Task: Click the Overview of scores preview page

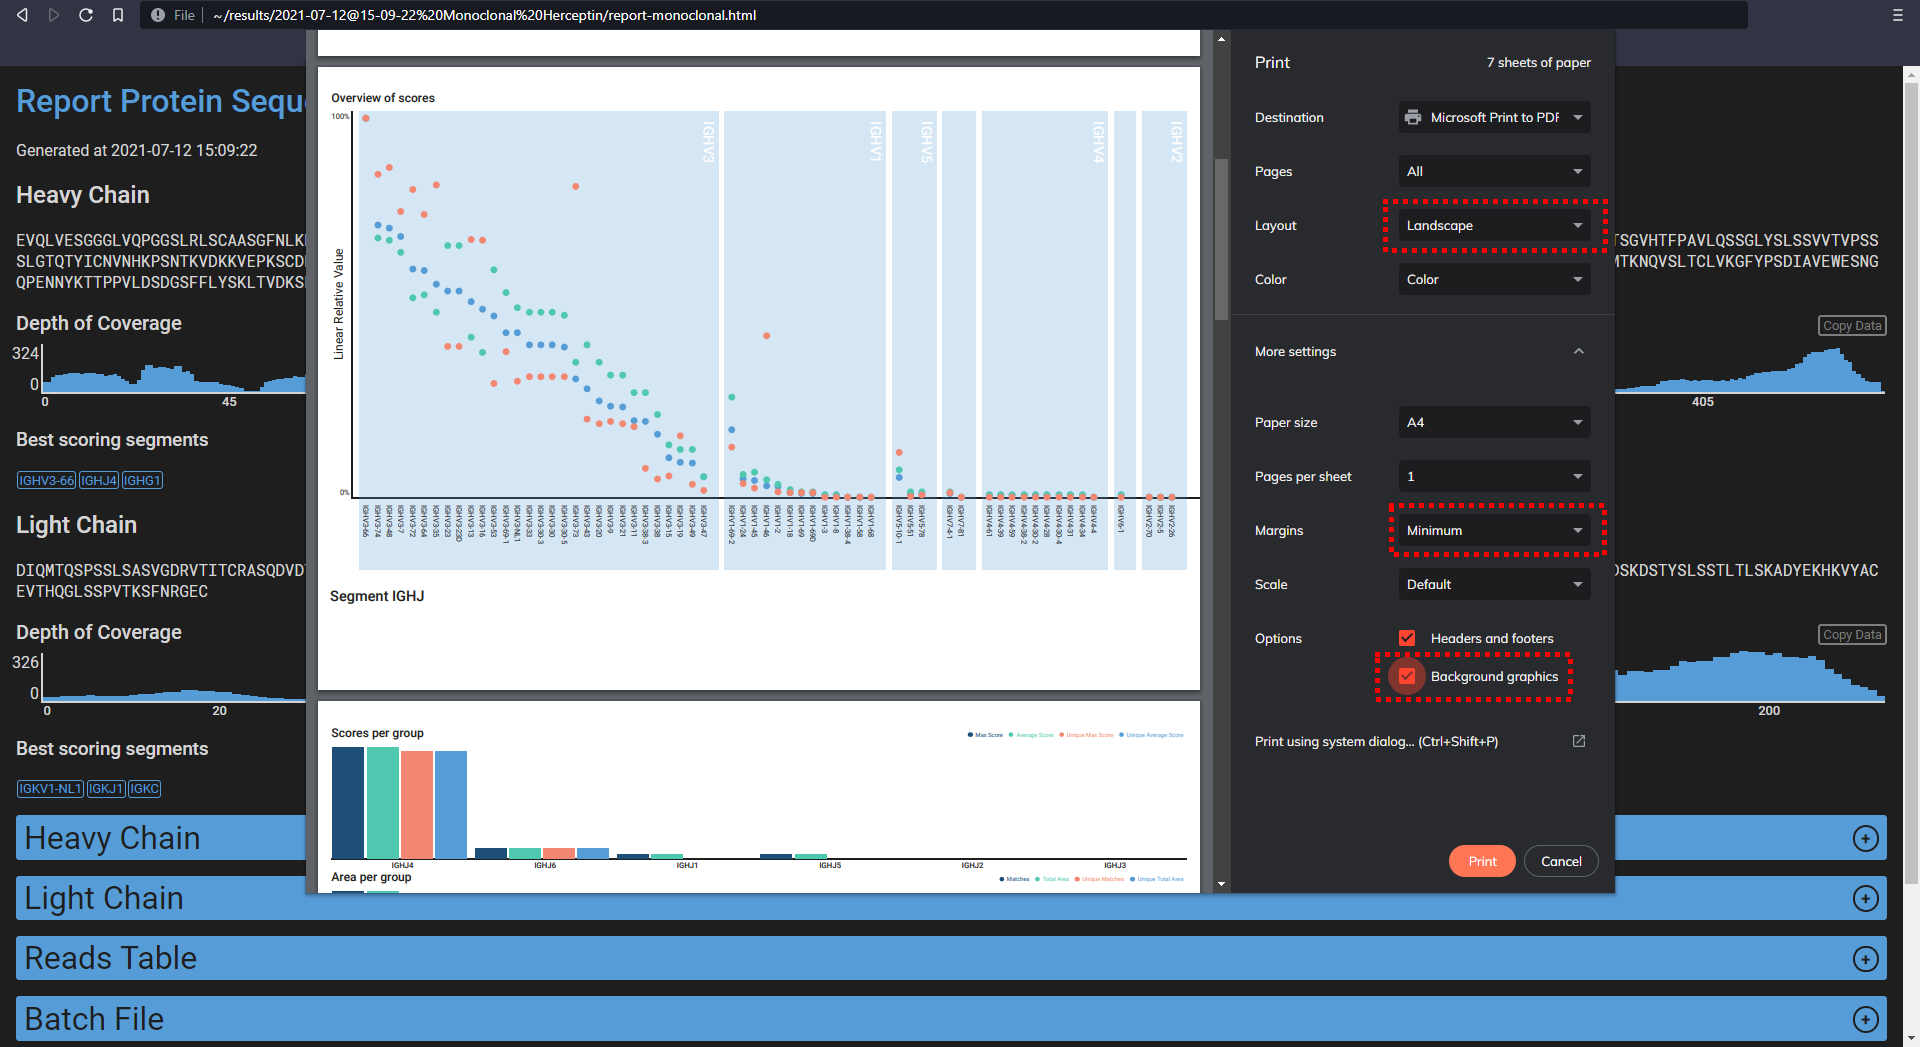Action: [759, 378]
